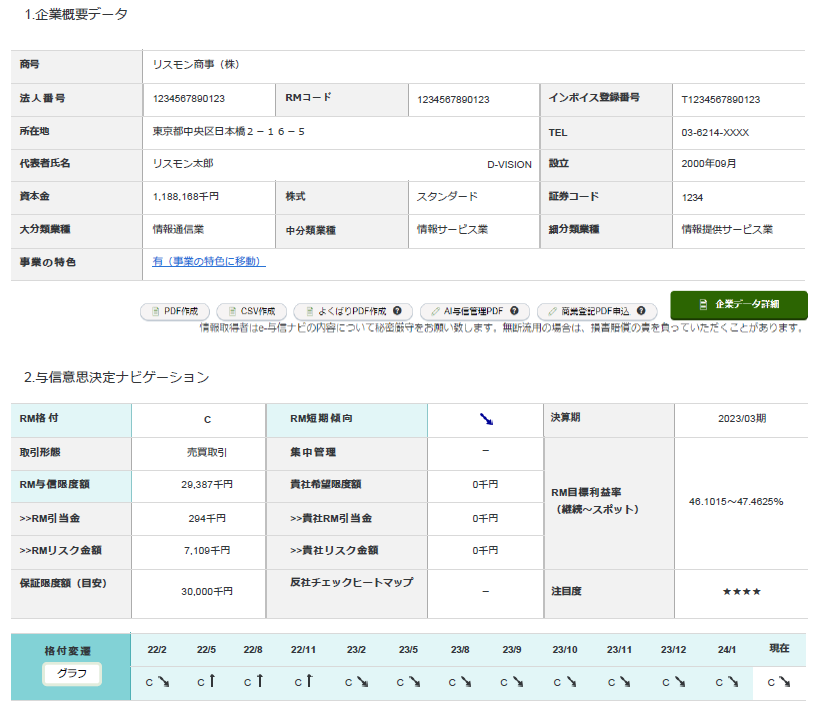Click the help icon beside よくばりPDF作成
817x712 pixels.
[x=395, y=311]
